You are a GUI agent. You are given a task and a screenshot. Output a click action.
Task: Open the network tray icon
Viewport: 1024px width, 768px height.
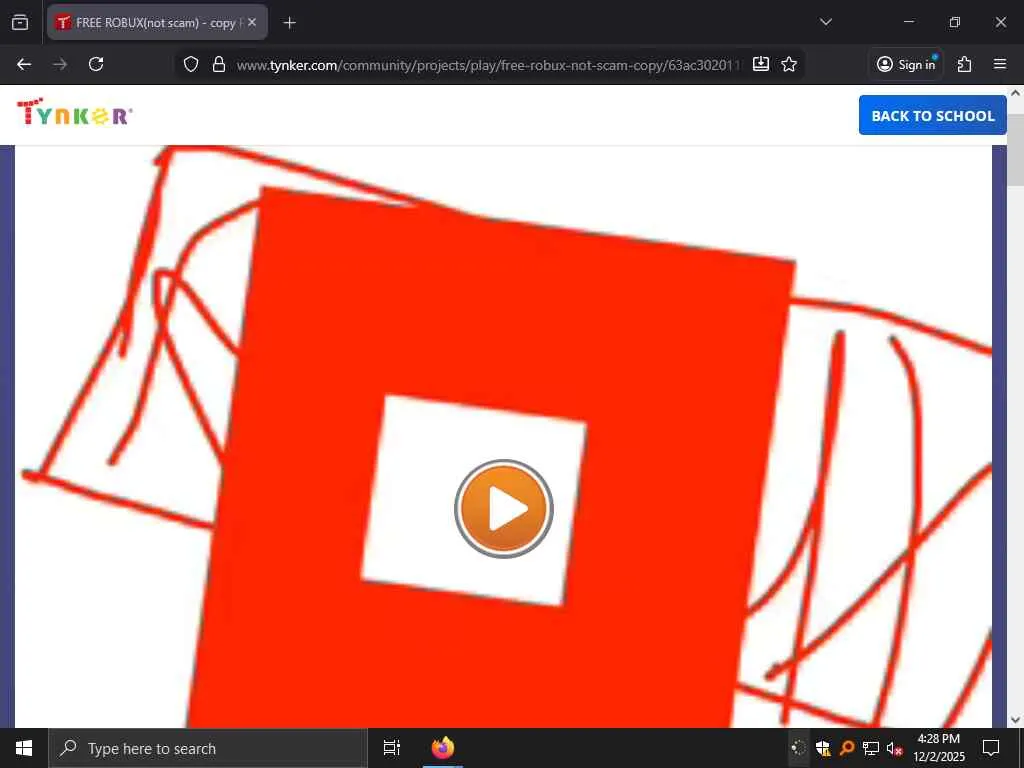tap(871, 748)
